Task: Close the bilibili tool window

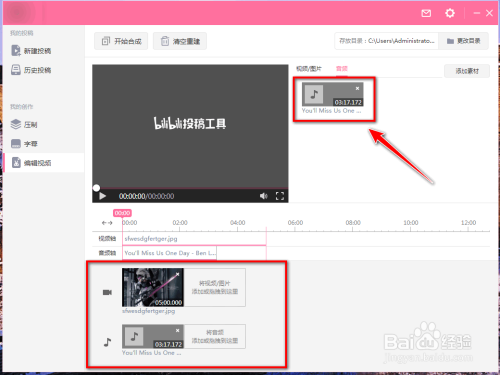Action: (x=489, y=13)
